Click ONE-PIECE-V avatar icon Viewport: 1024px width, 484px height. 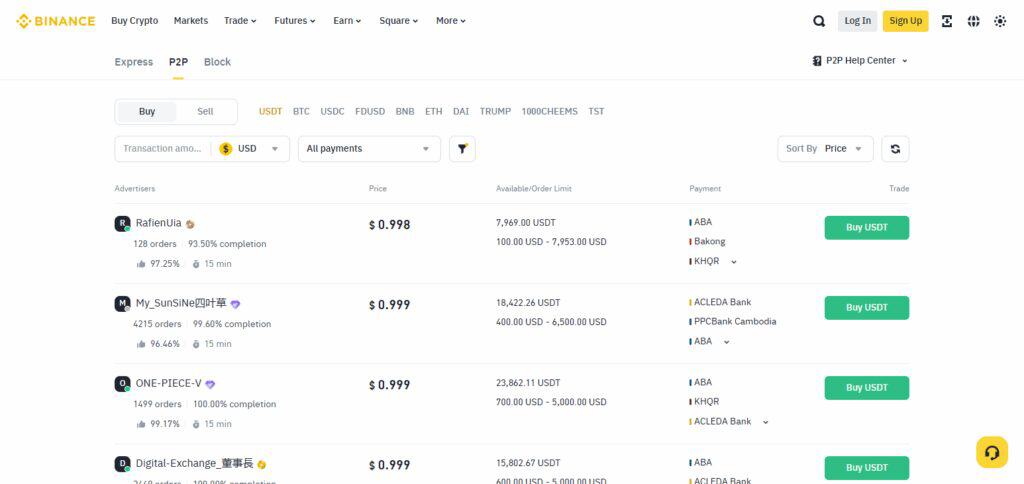pos(122,384)
